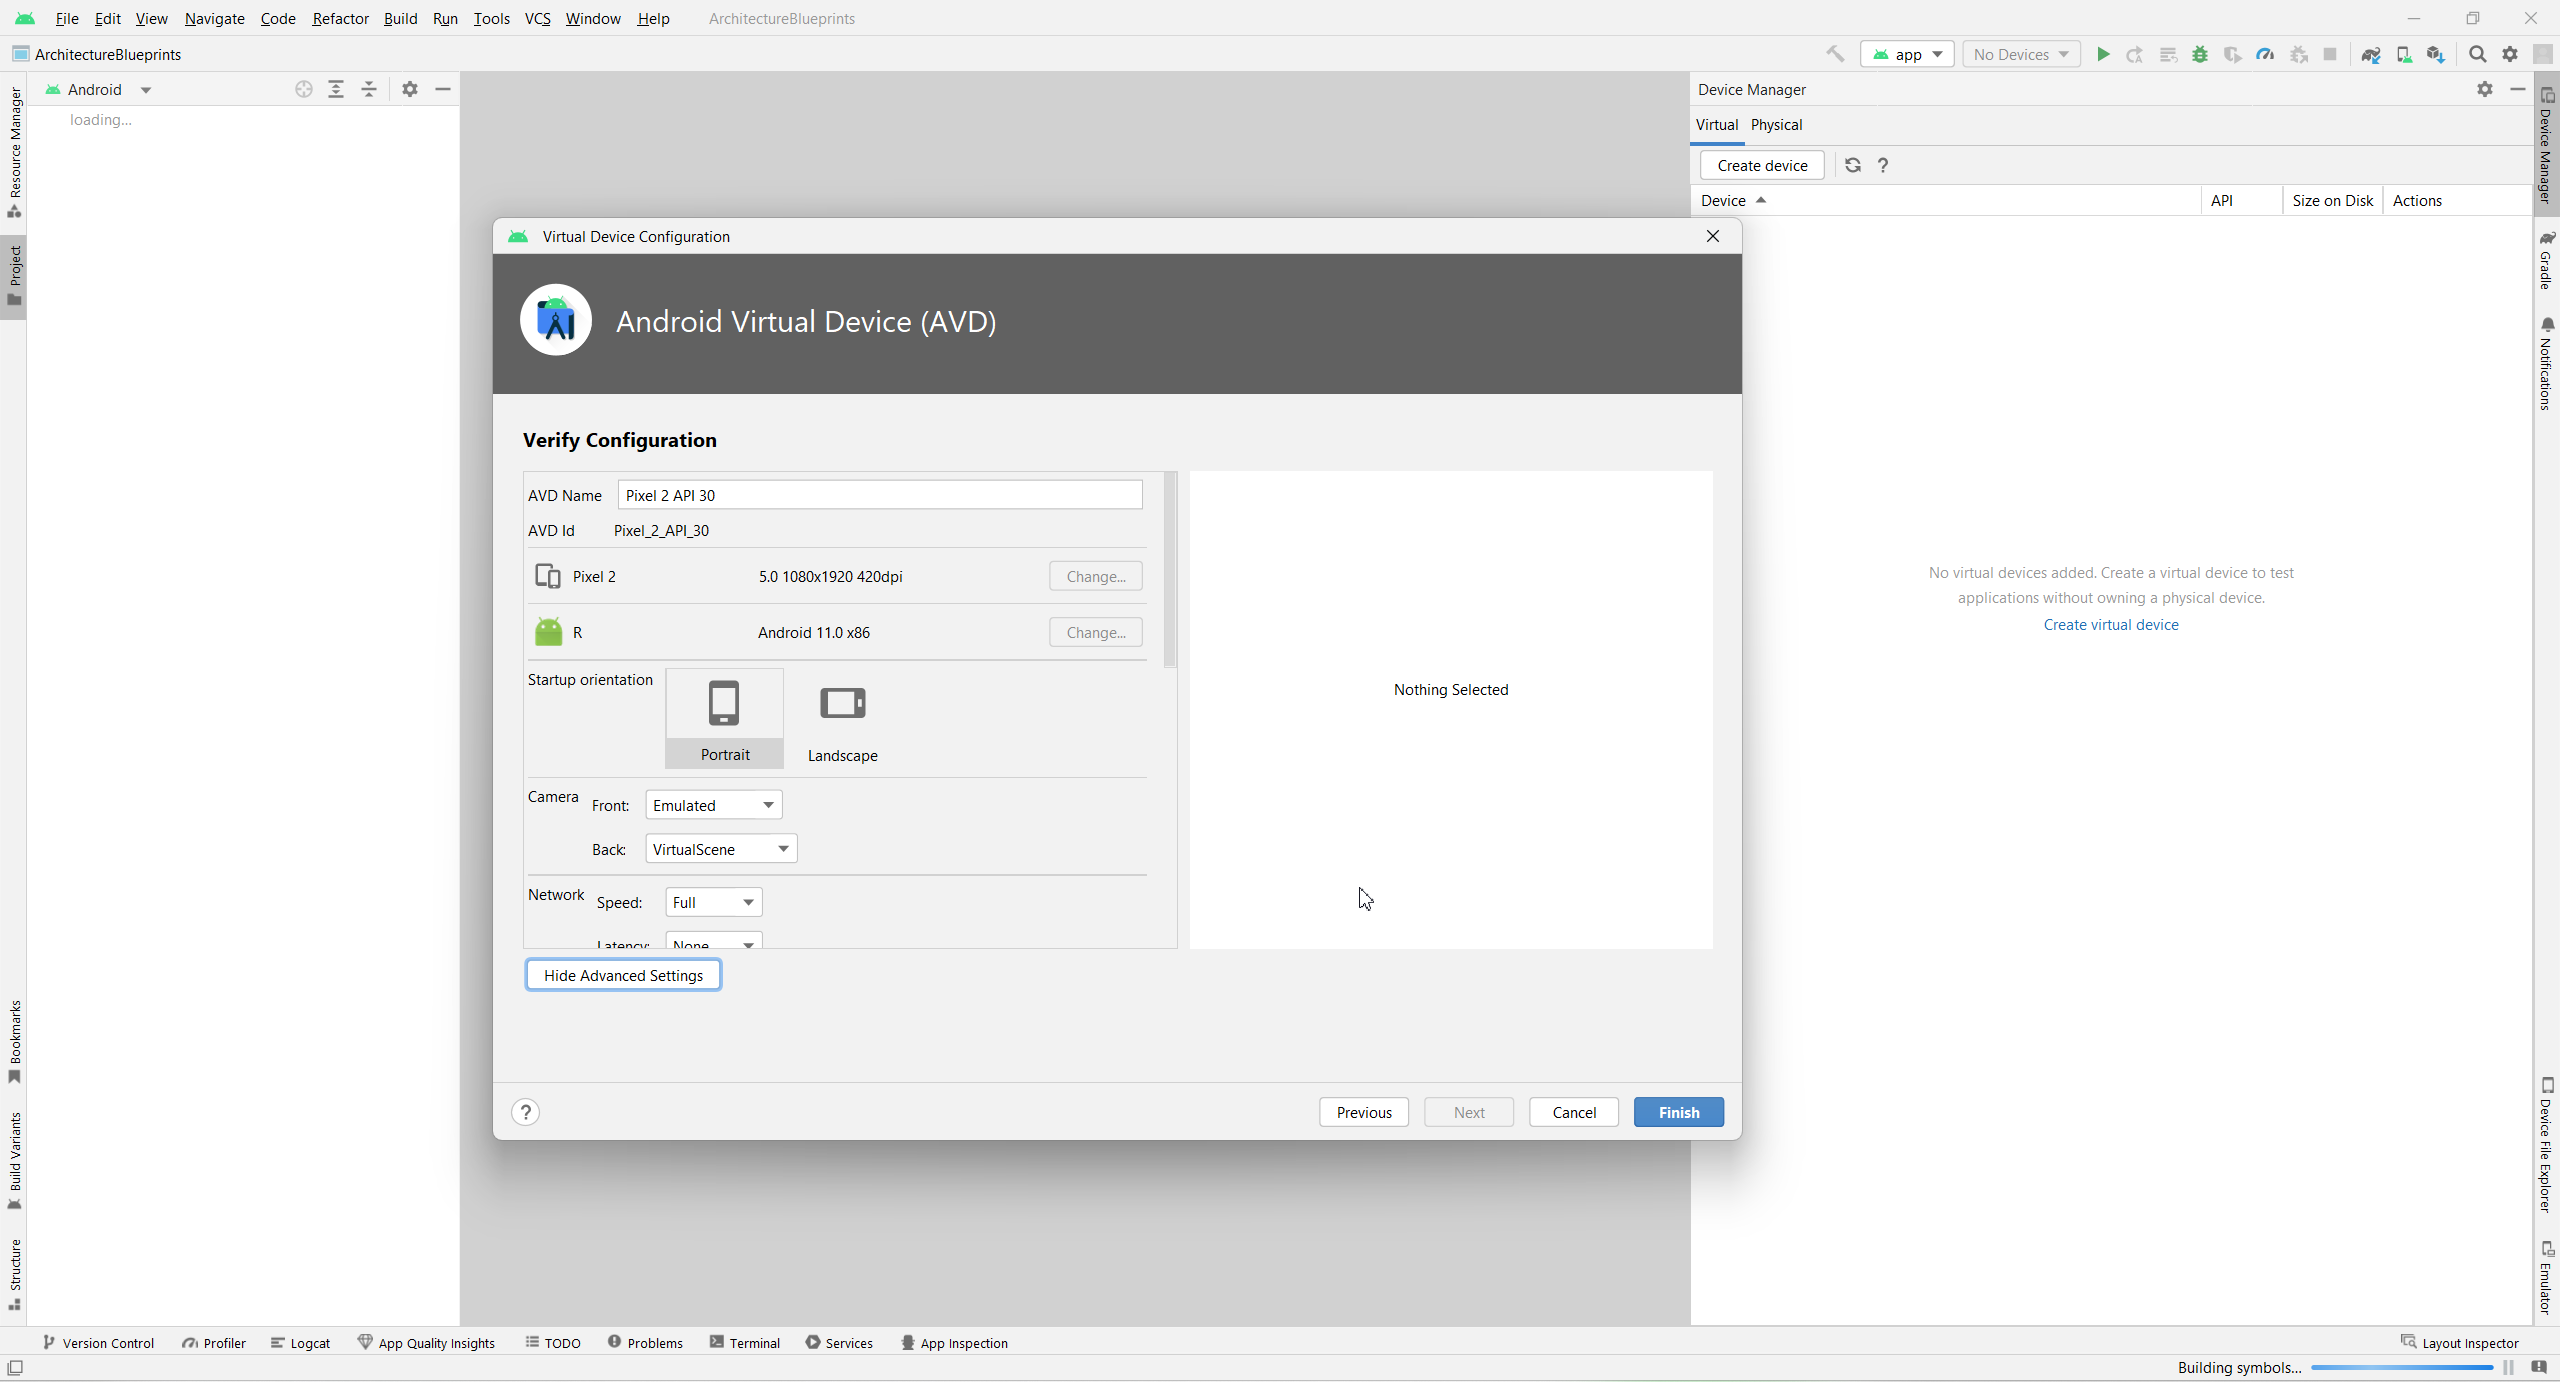Open the SDK Manager icon
Viewport: 2560px width, 1382px height.
pyautogui.click(x=2436, y=54)
